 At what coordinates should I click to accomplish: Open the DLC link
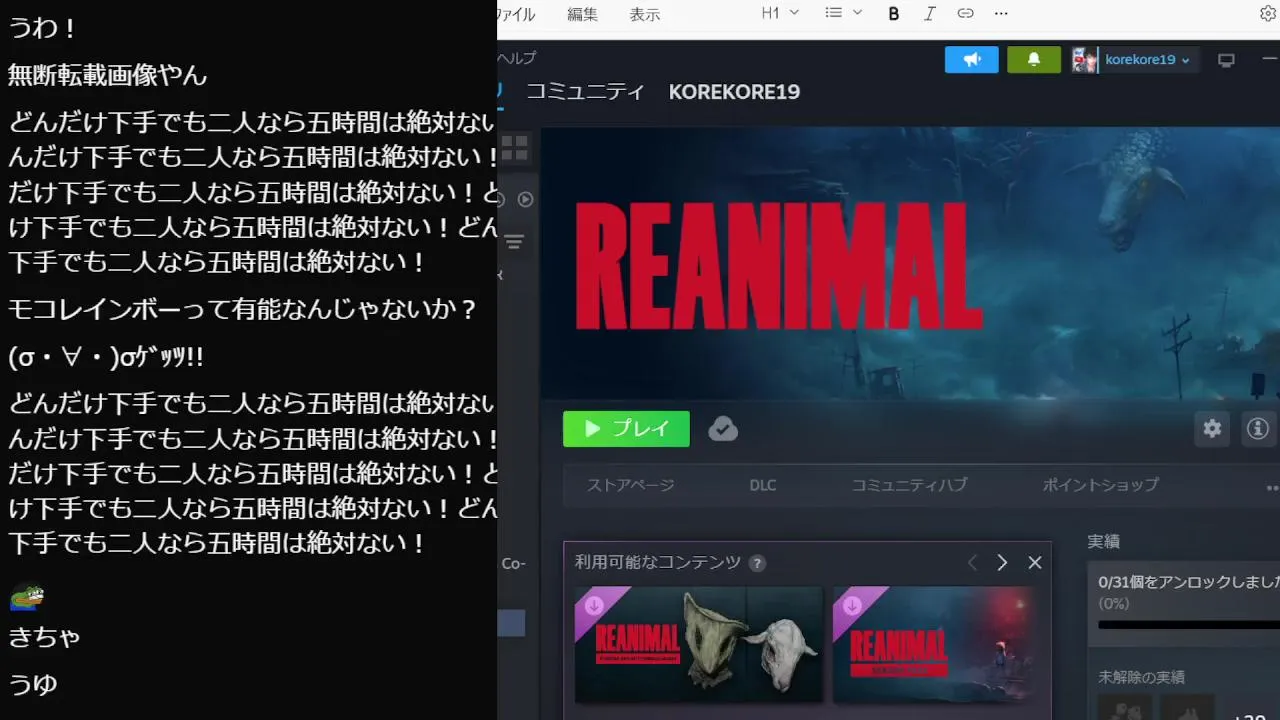[x=763, y=485]
